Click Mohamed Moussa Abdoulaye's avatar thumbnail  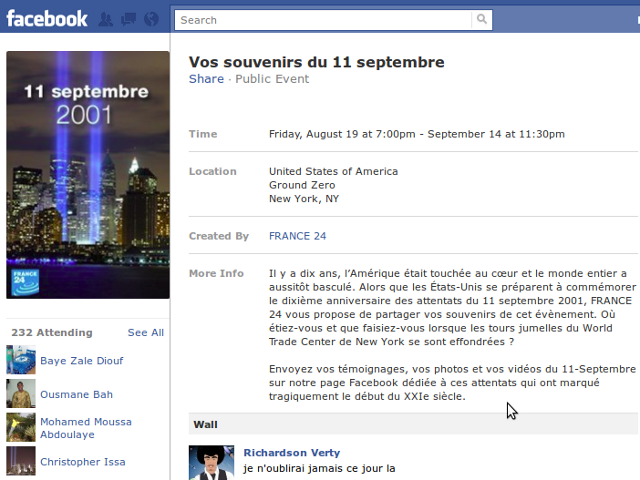pos(21,427)
